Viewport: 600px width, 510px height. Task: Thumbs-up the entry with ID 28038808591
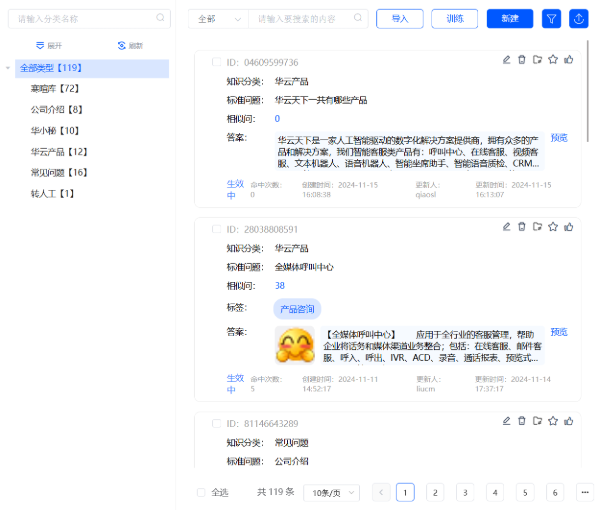click(x=569, y=227)
